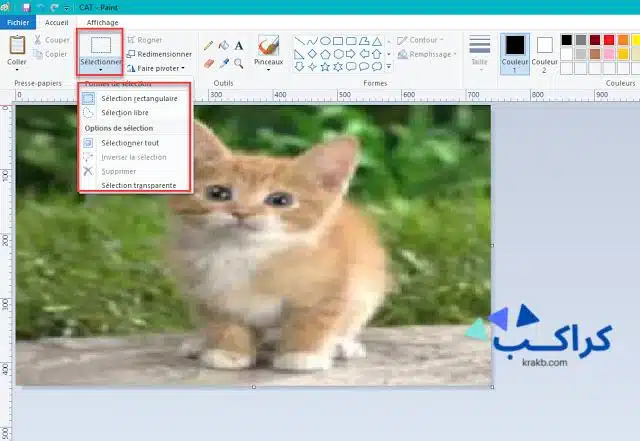The height and width of the screenshot is (441, 640).
Task: Choose the rectangle shape
Action: (338, 41)
